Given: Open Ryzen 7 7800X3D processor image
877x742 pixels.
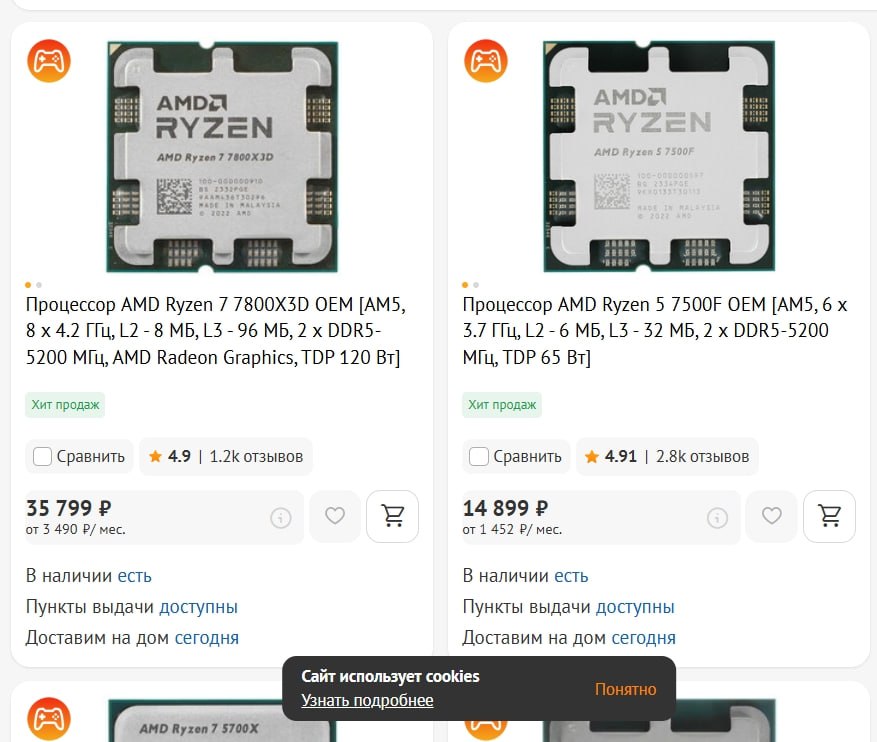Looking at the screenshot, I should pyautogui.click(x=222, y=157).
